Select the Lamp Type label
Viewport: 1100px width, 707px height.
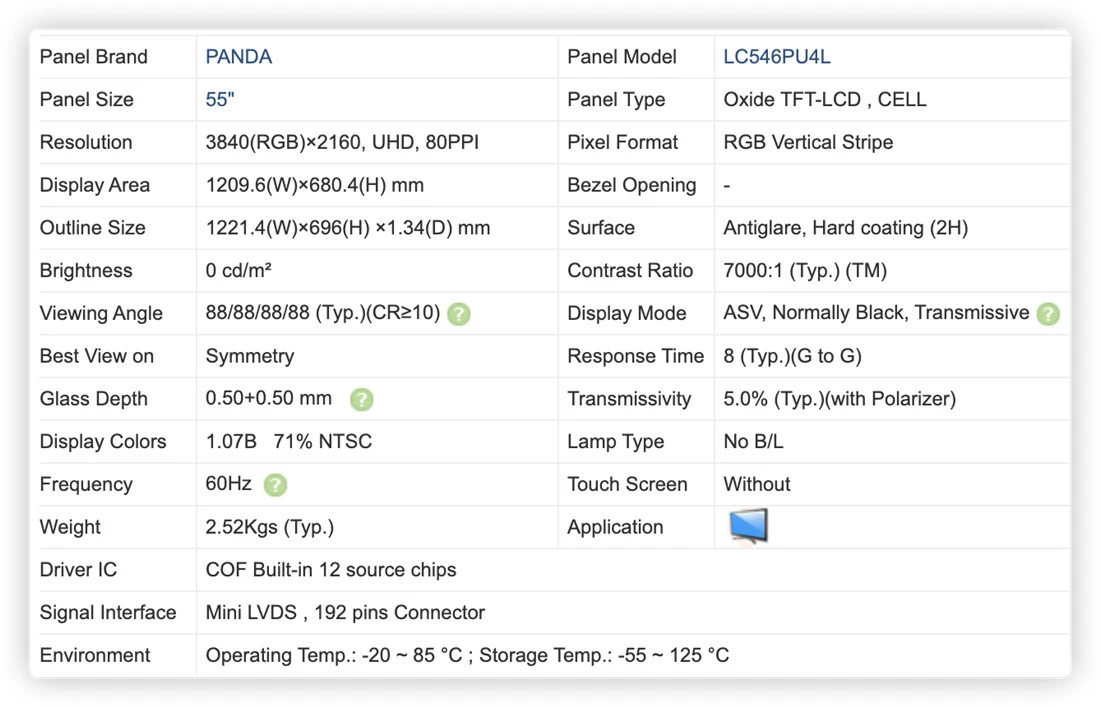pos(616,442)
